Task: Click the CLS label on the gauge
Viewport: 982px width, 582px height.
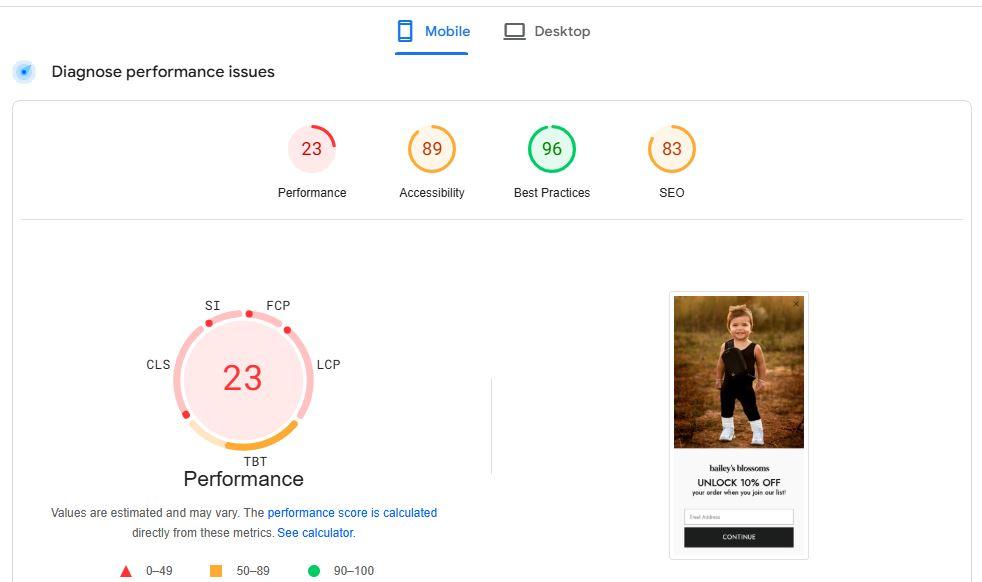Action: click(158, 365)
